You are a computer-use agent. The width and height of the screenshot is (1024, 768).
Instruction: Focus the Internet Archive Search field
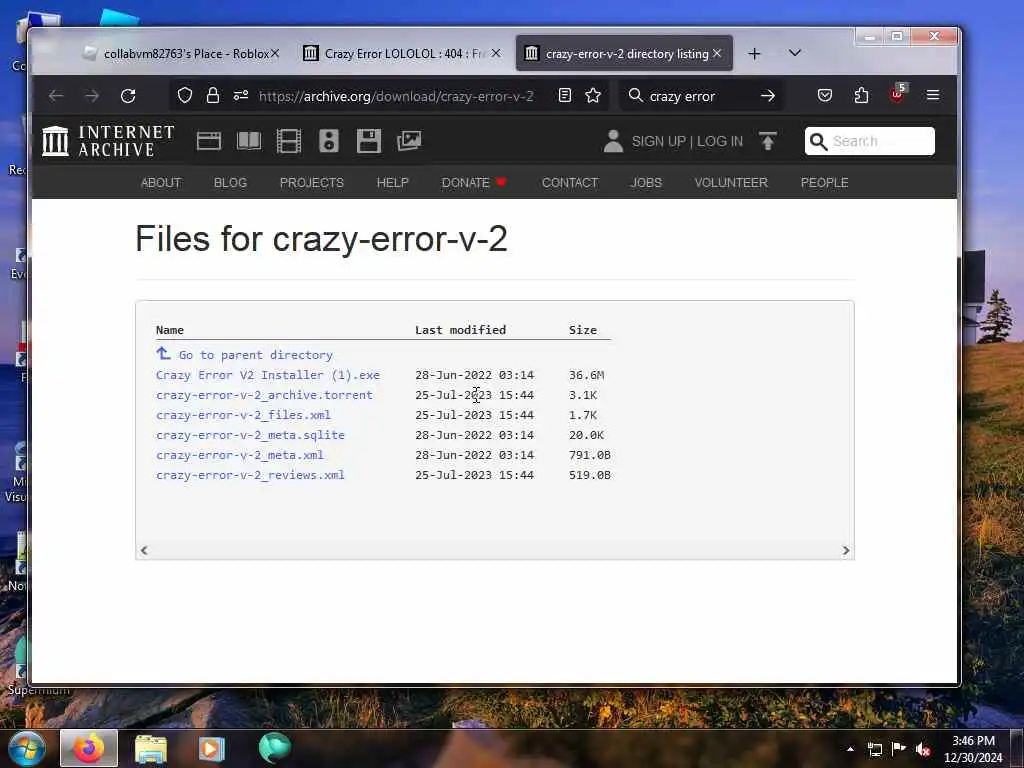869,141
